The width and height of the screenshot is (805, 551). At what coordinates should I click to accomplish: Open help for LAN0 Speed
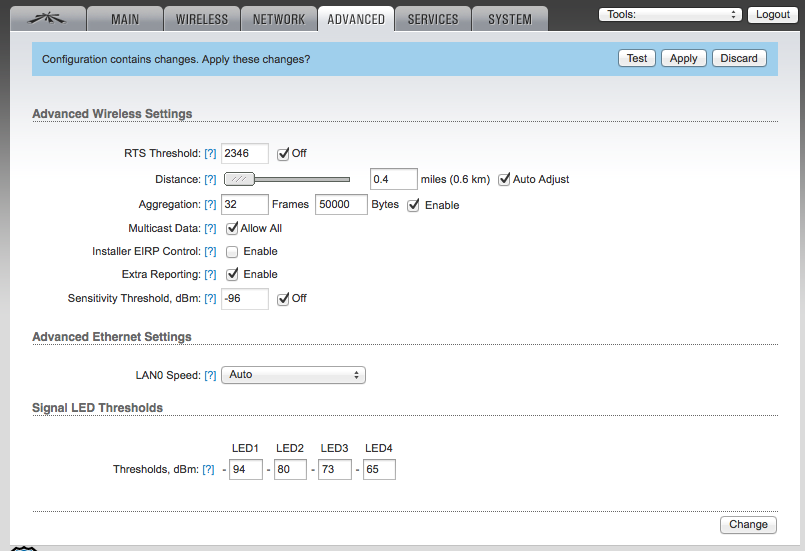tap(210, 375)
